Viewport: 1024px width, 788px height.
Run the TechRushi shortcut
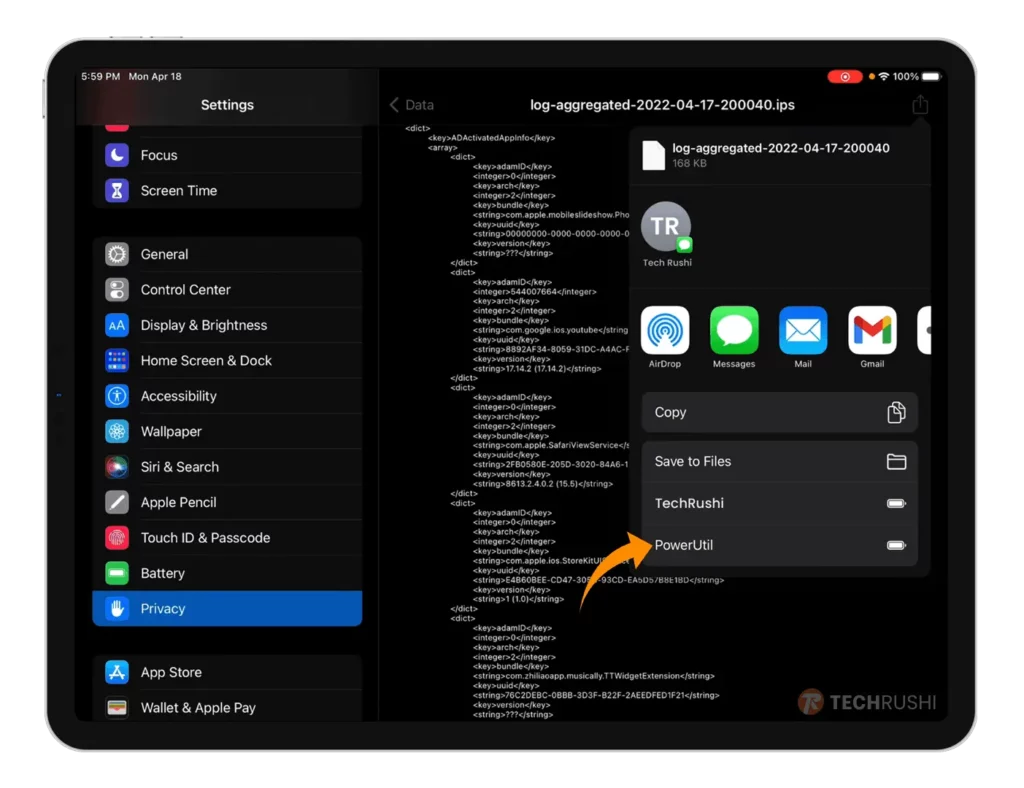pyautogui.click(x=780, y=503)
